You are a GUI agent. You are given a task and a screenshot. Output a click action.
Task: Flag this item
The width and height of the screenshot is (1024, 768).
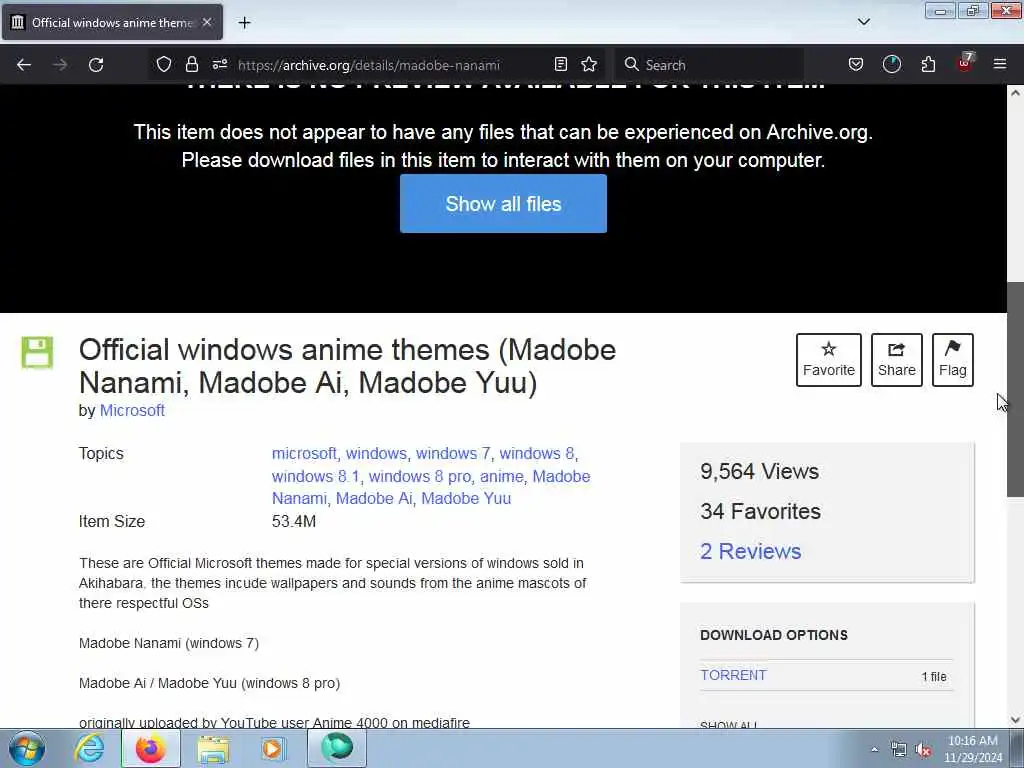[x=953, y=360]
